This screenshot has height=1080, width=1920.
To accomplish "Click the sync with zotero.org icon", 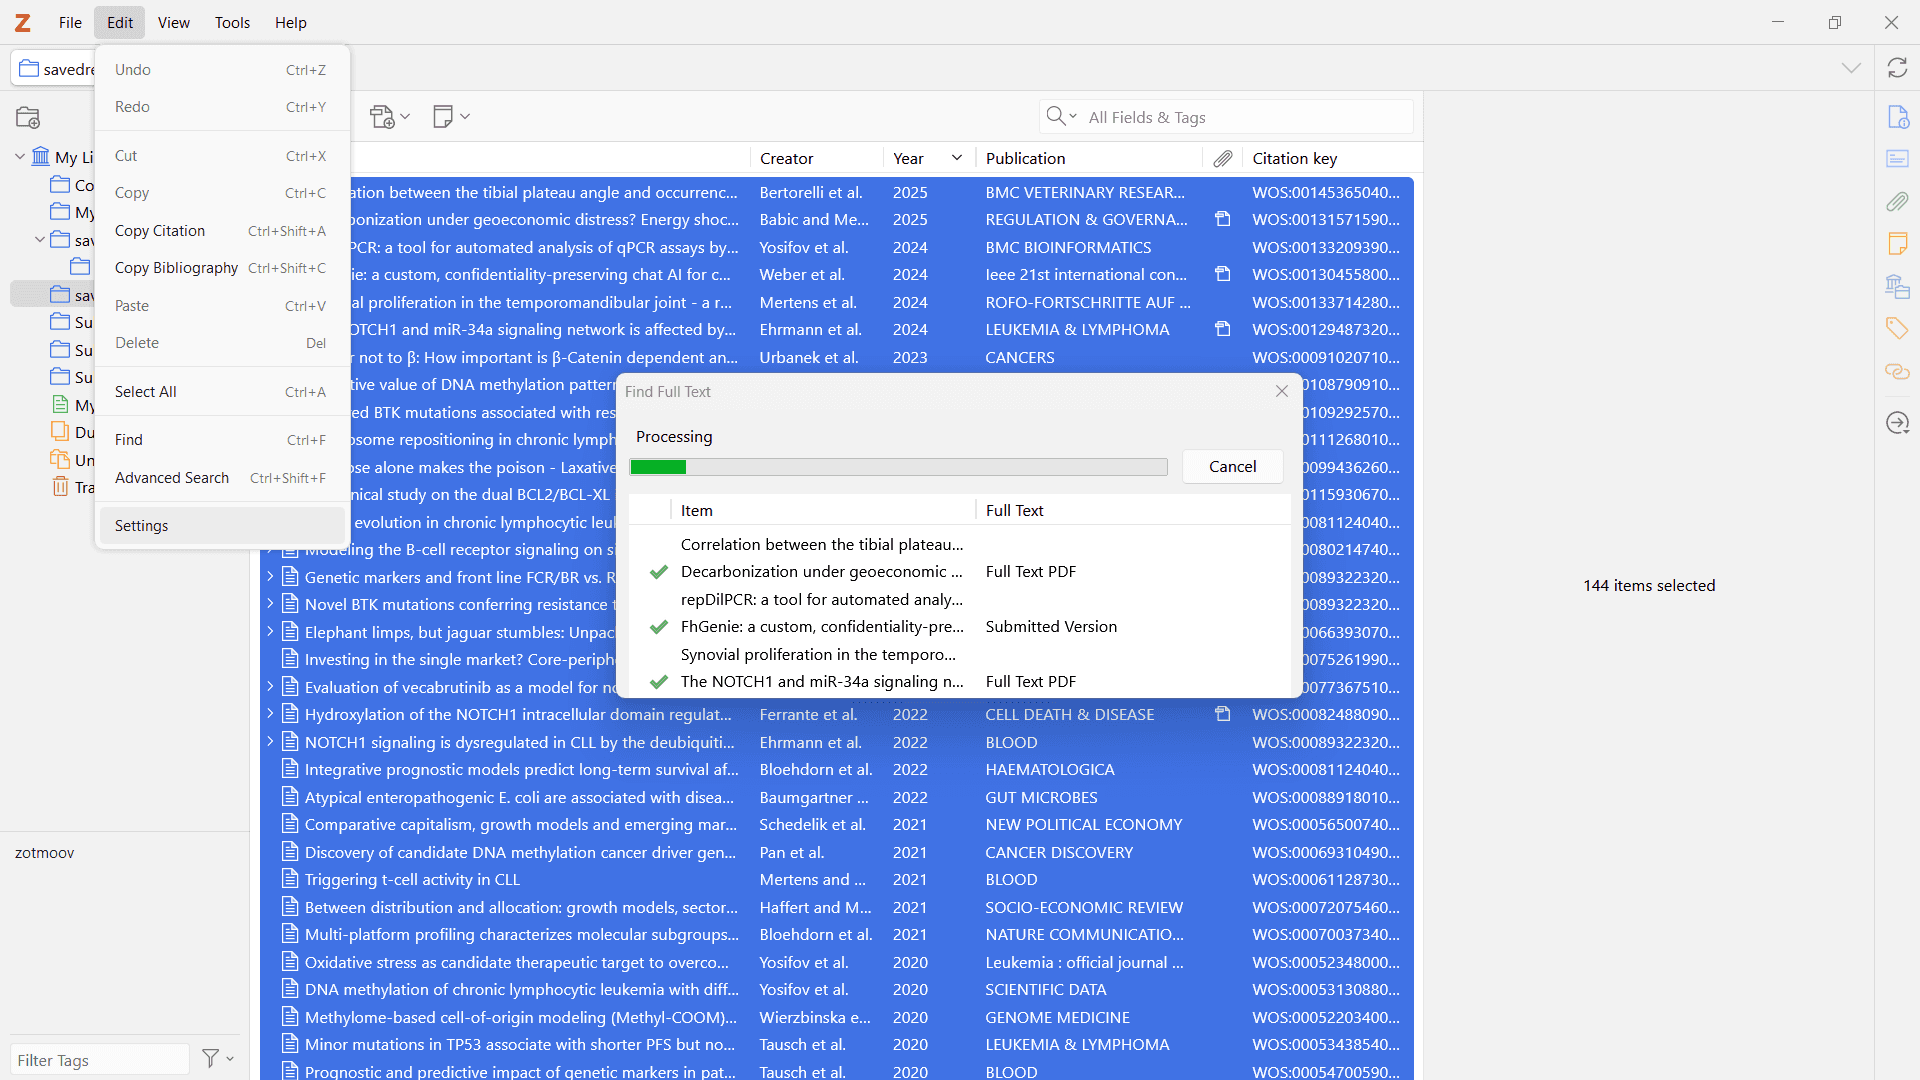I will pos(1897,68).
